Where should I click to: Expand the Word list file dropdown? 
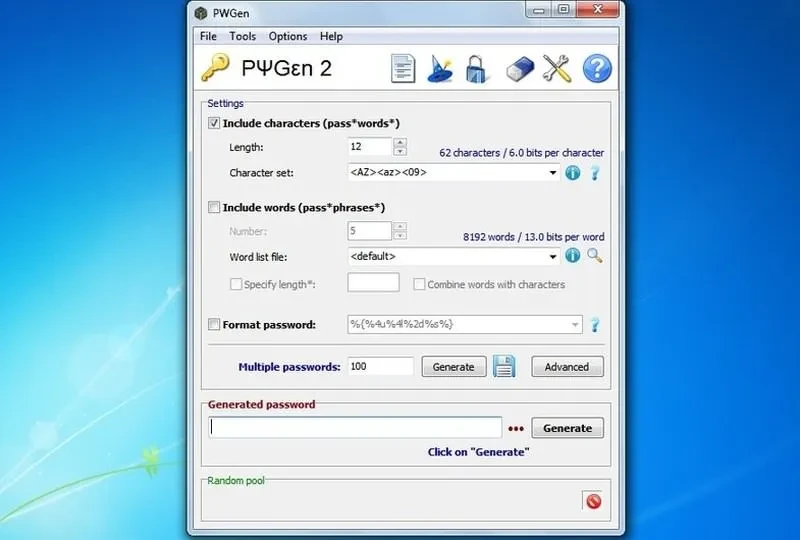553,256
